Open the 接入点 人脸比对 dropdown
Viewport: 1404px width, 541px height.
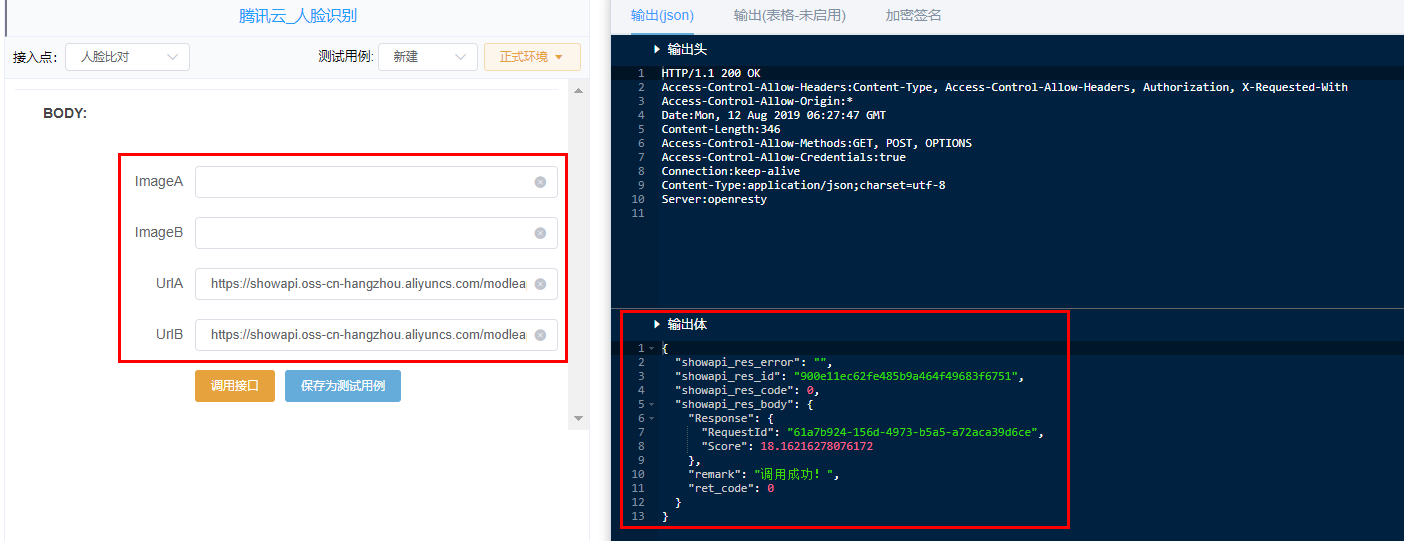[x=128, y=57]
